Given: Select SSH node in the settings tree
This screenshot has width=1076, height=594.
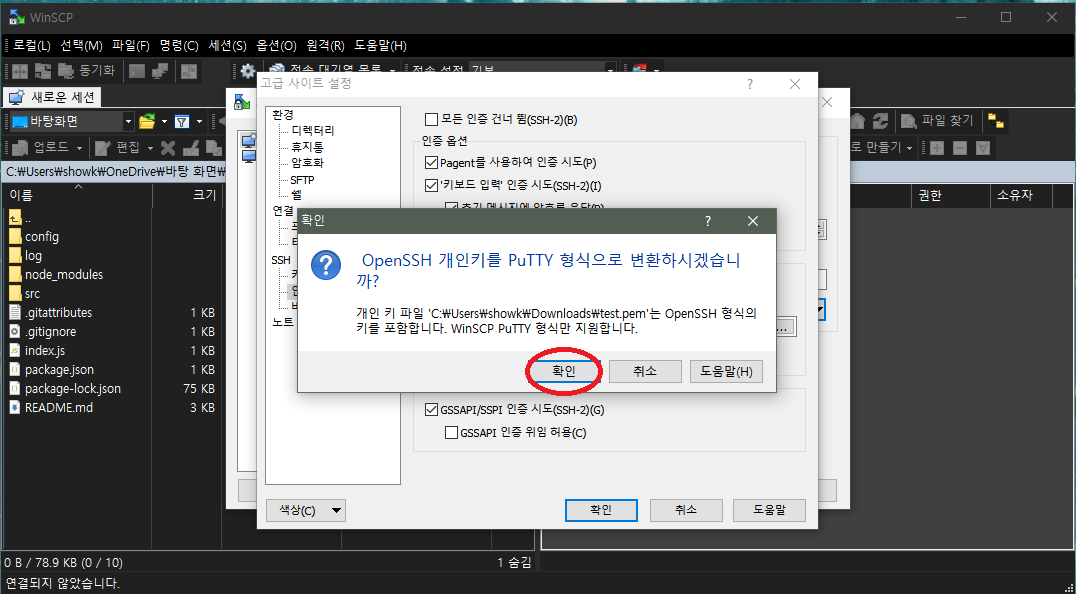Looking at the screenshot, I should click(281, 260).
